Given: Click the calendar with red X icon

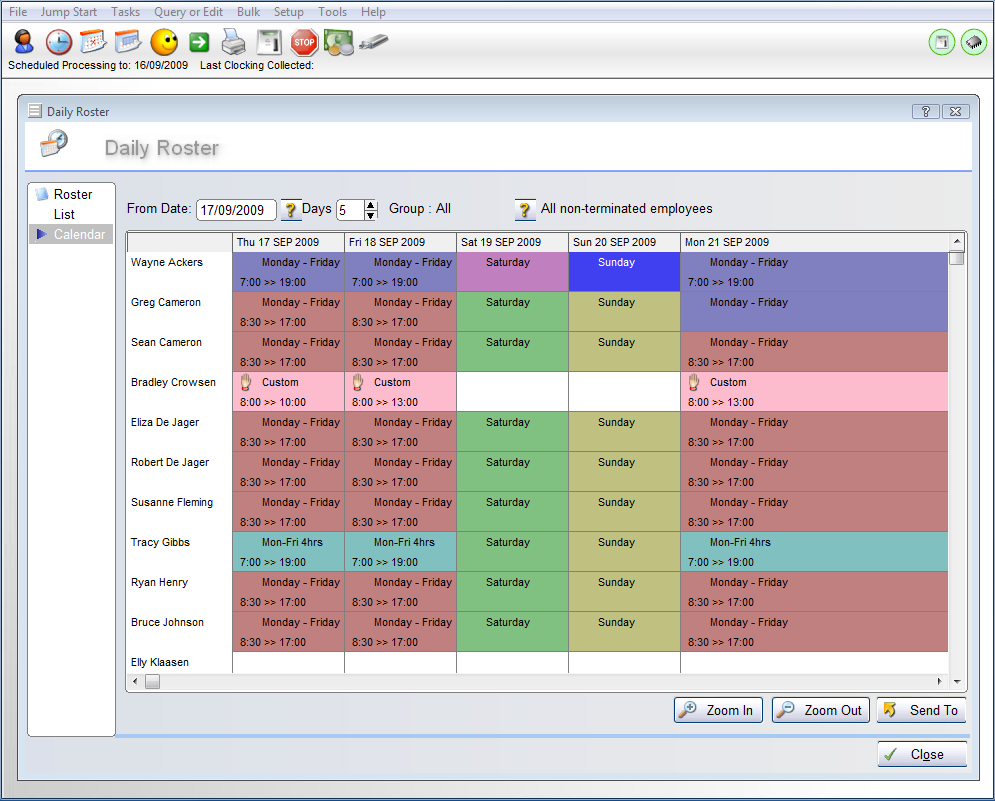Looking at the screenshot, I should [93, 42].
